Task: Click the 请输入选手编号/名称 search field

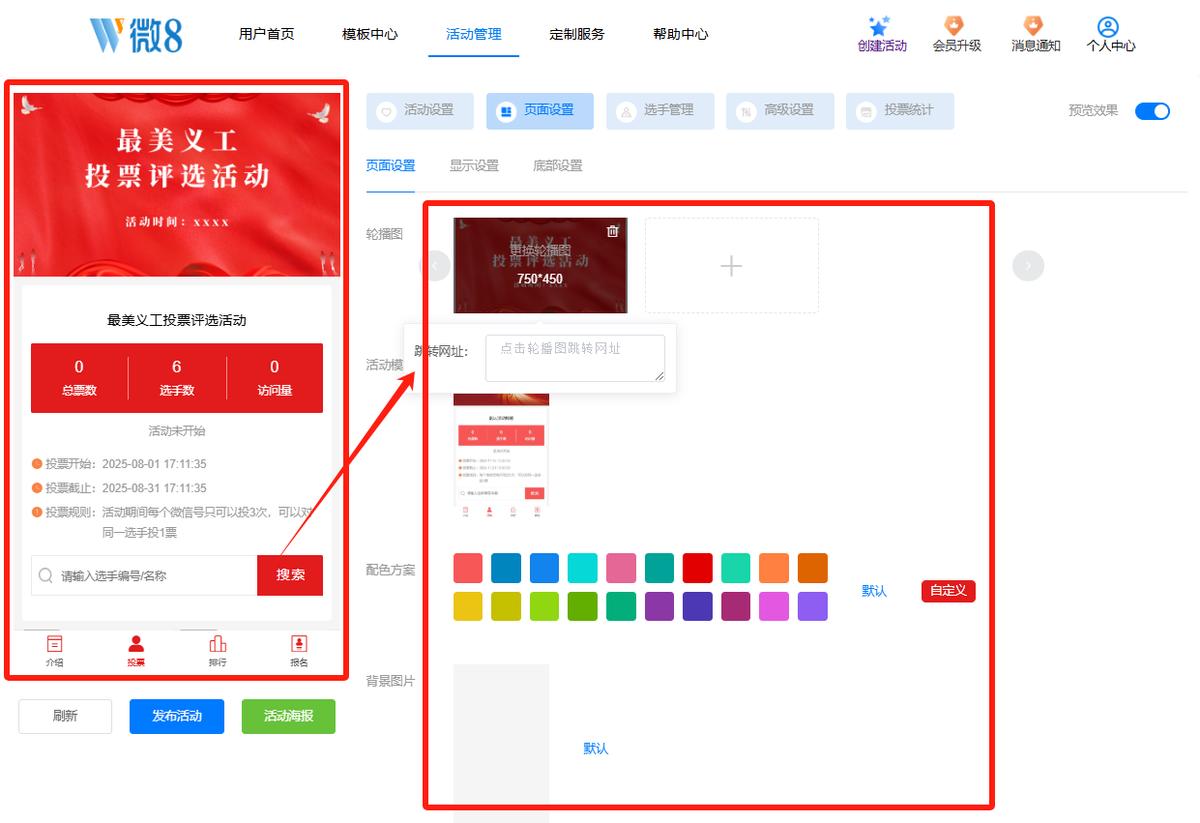Action: click(x=144, y=575)
